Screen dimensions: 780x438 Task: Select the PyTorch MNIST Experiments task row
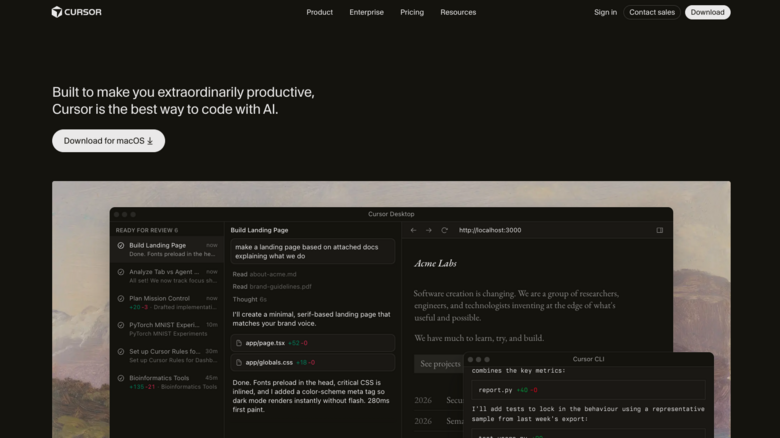pyautogui.click(x=168, y=329)
